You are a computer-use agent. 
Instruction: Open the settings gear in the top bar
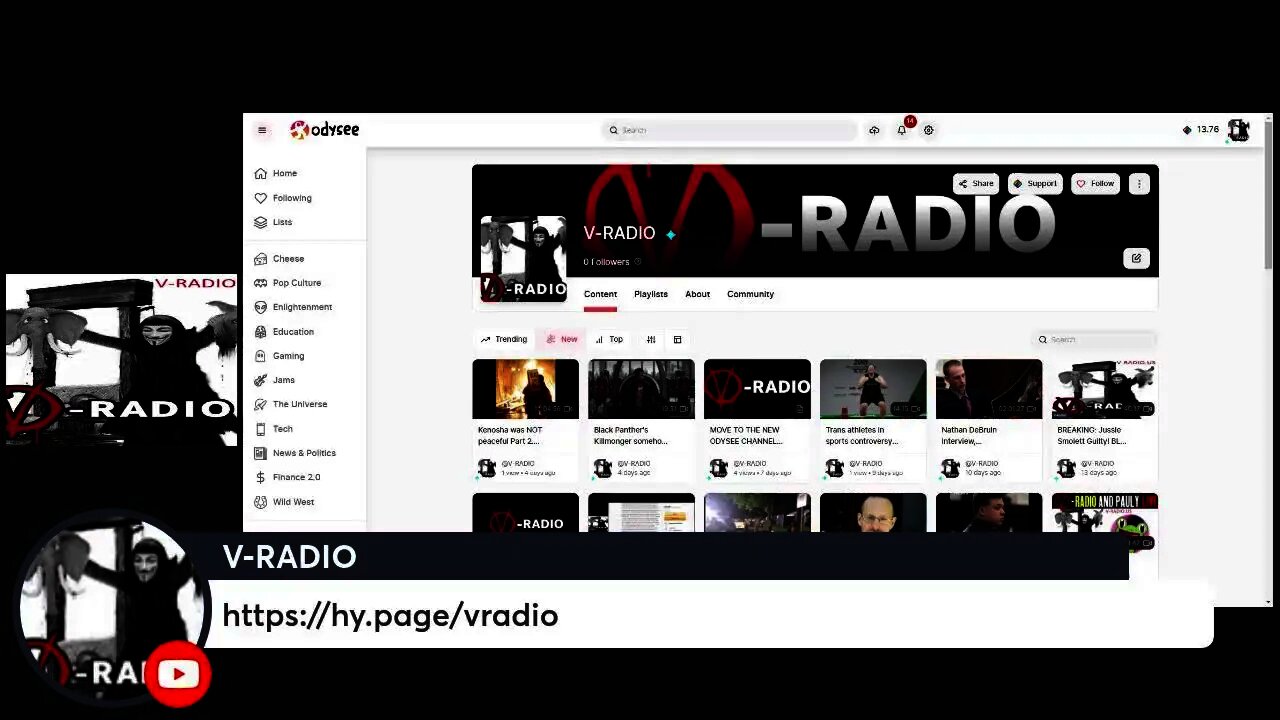[928, 130]
